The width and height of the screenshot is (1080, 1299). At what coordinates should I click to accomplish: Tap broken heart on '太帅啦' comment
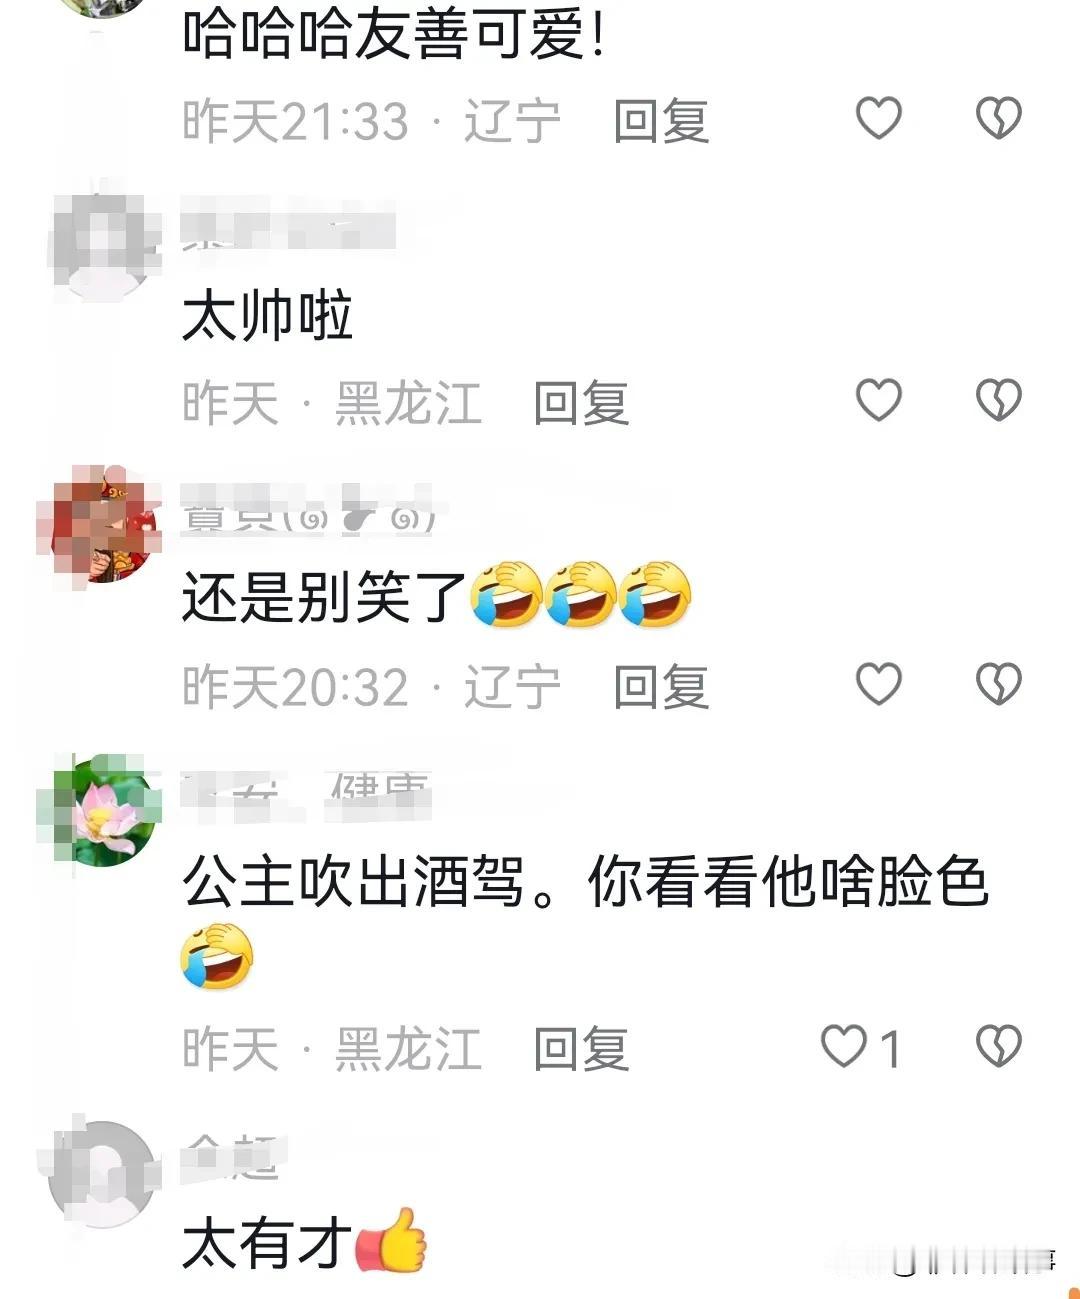point(998,400)
